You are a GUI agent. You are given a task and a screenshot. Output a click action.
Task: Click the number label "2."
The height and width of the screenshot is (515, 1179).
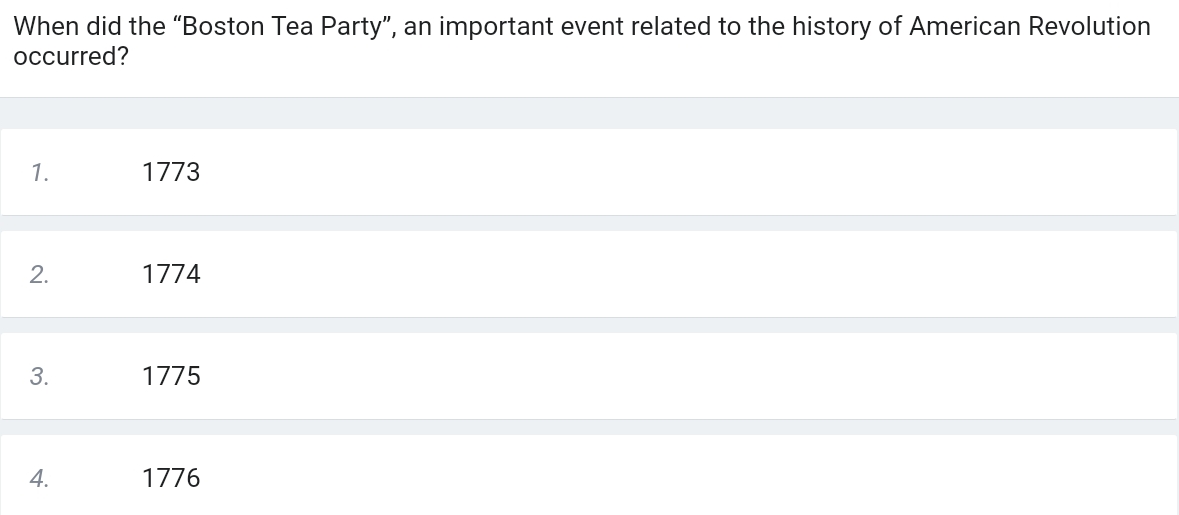(40, 275)
